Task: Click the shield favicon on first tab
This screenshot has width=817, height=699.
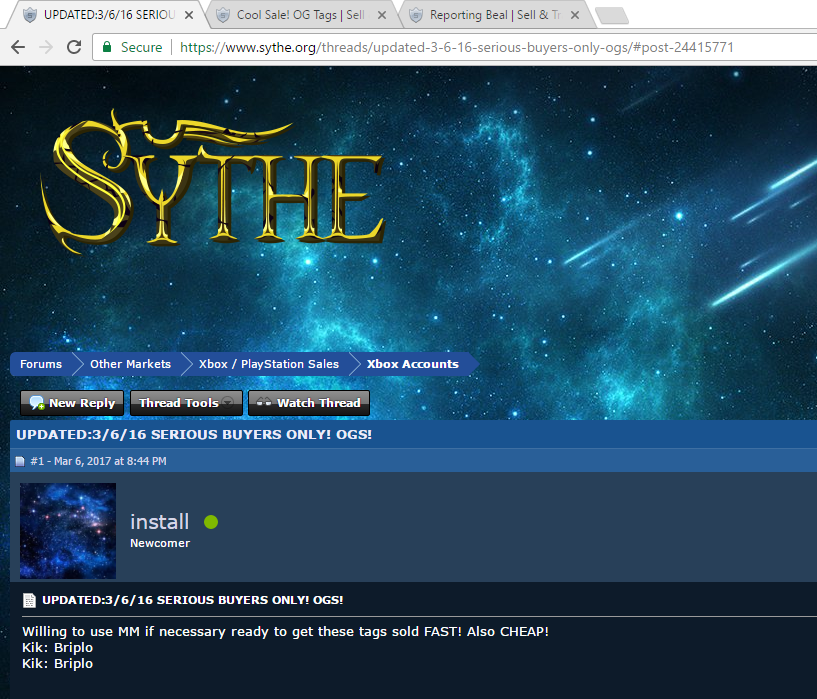Action: (30, 15)
